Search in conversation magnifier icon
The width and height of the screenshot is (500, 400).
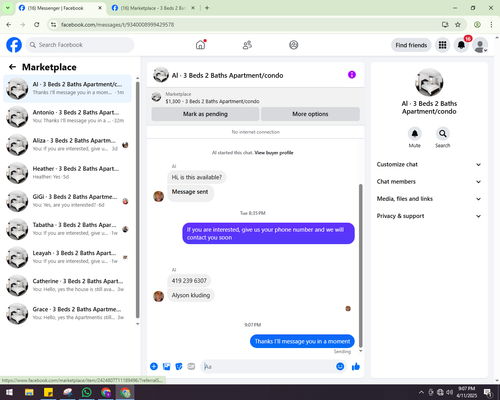(x=443, y=134)
